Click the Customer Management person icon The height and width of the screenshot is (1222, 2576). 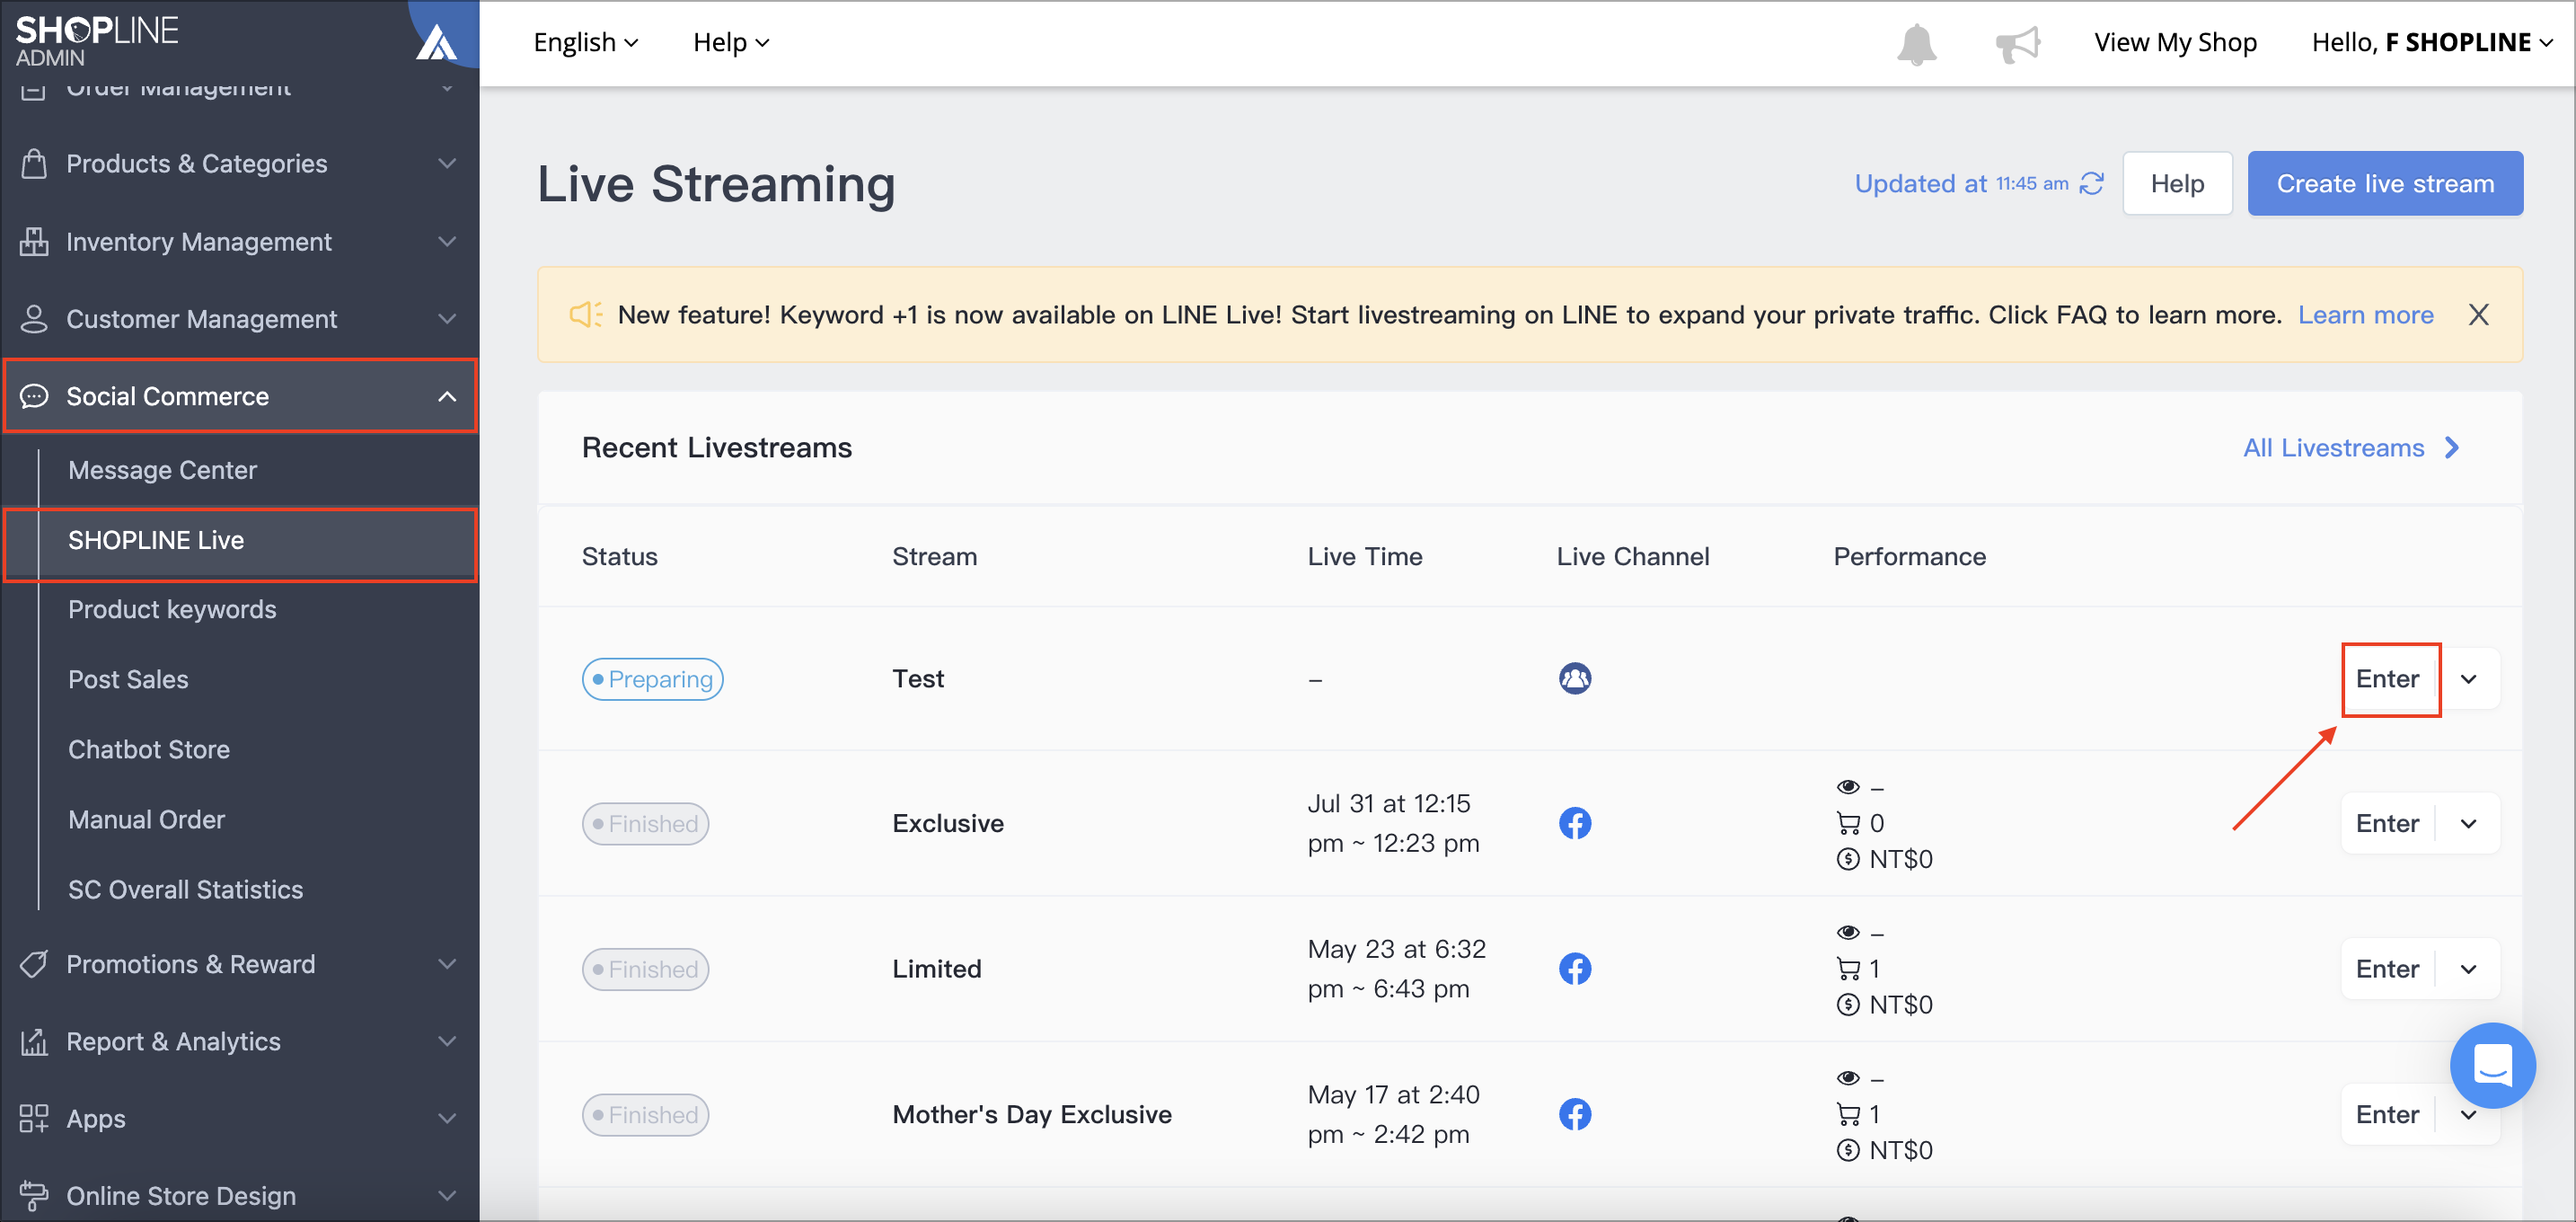pyautogui.click(x=34, y=319)
